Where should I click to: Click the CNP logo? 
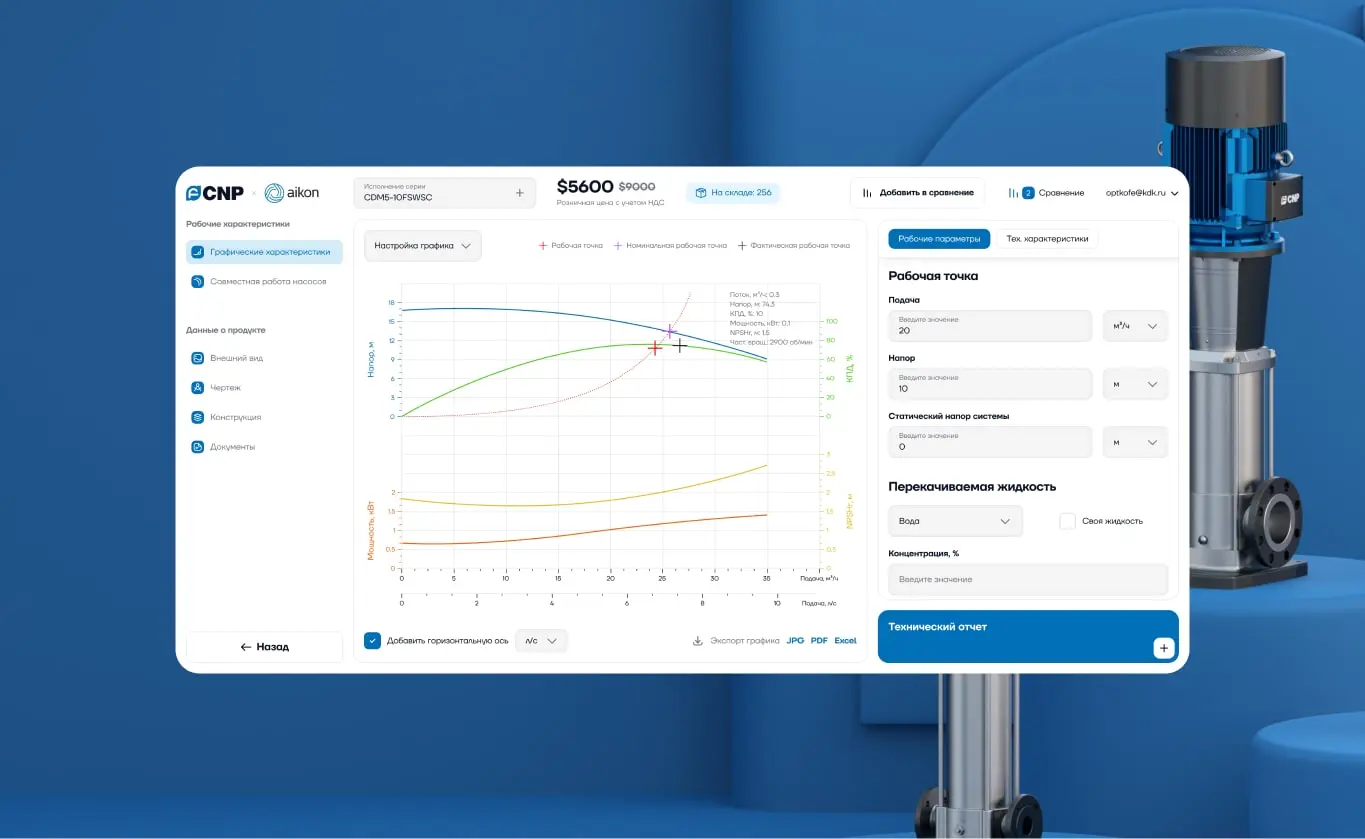click(215, 193)
